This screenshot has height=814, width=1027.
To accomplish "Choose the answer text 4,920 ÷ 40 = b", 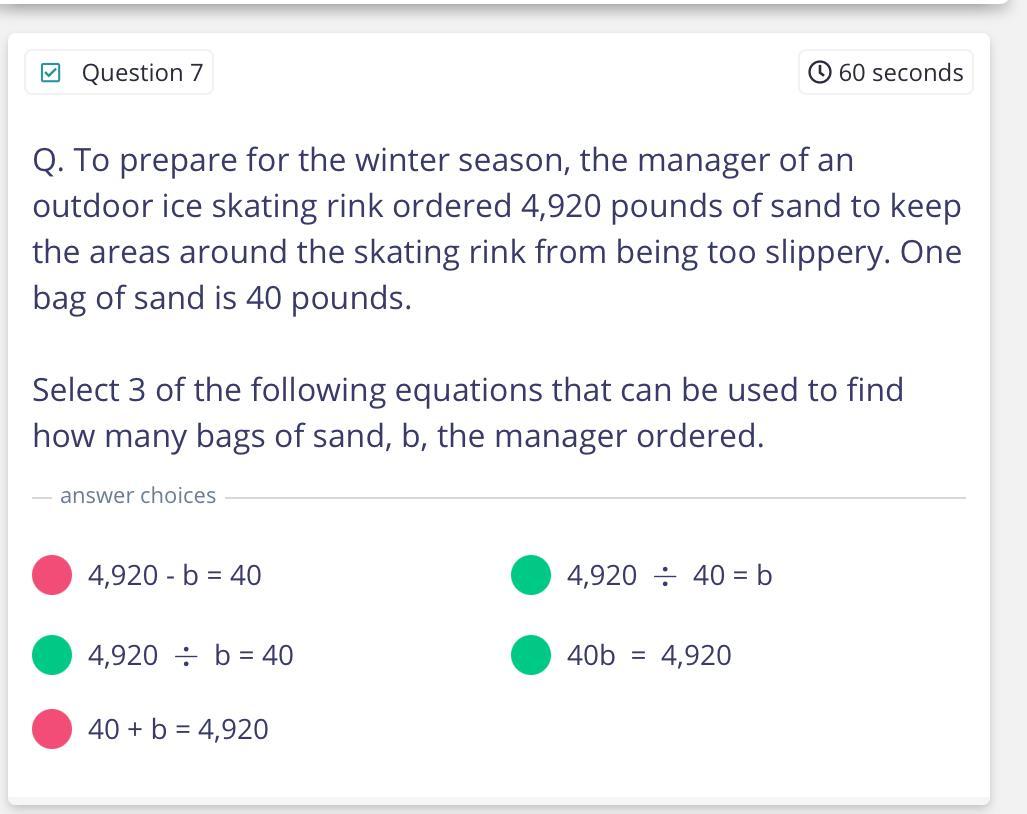I will pos(669,575).
